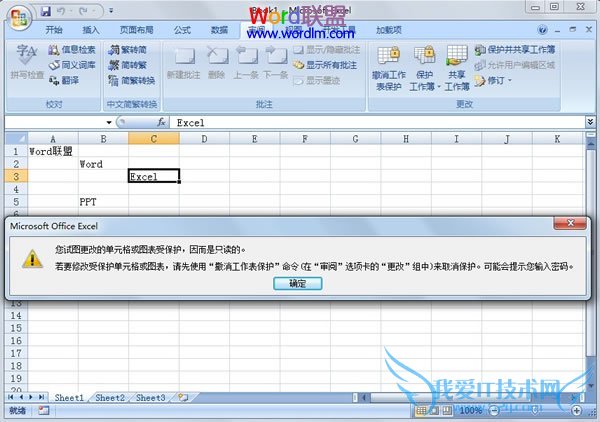This screenshot has width=600, height=422.
Task: Expand the formula bar chevron
Action: (x=590, y=122)
